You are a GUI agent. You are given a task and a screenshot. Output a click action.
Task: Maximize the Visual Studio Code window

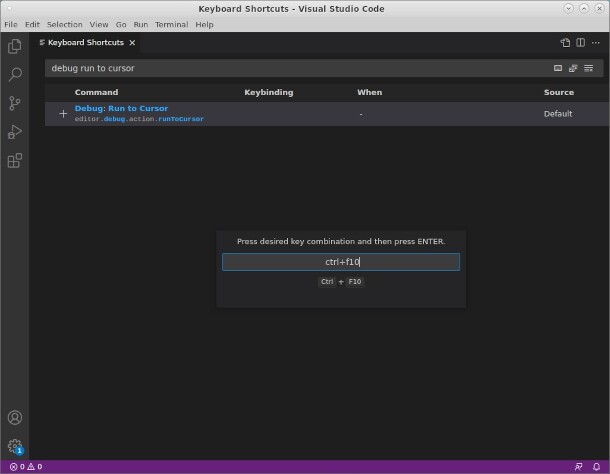click(x=584, y=9)
